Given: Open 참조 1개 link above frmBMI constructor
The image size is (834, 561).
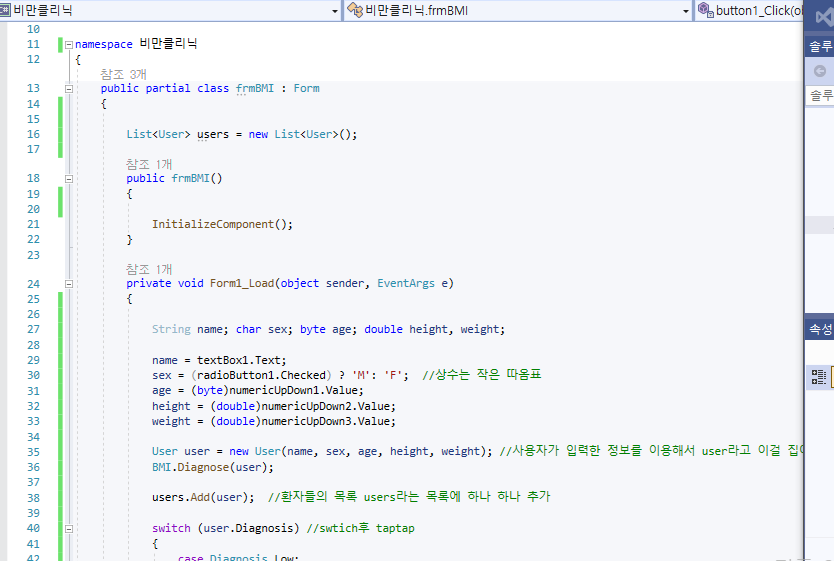Looking at the screenshot, I should click(x=149, y=164).
